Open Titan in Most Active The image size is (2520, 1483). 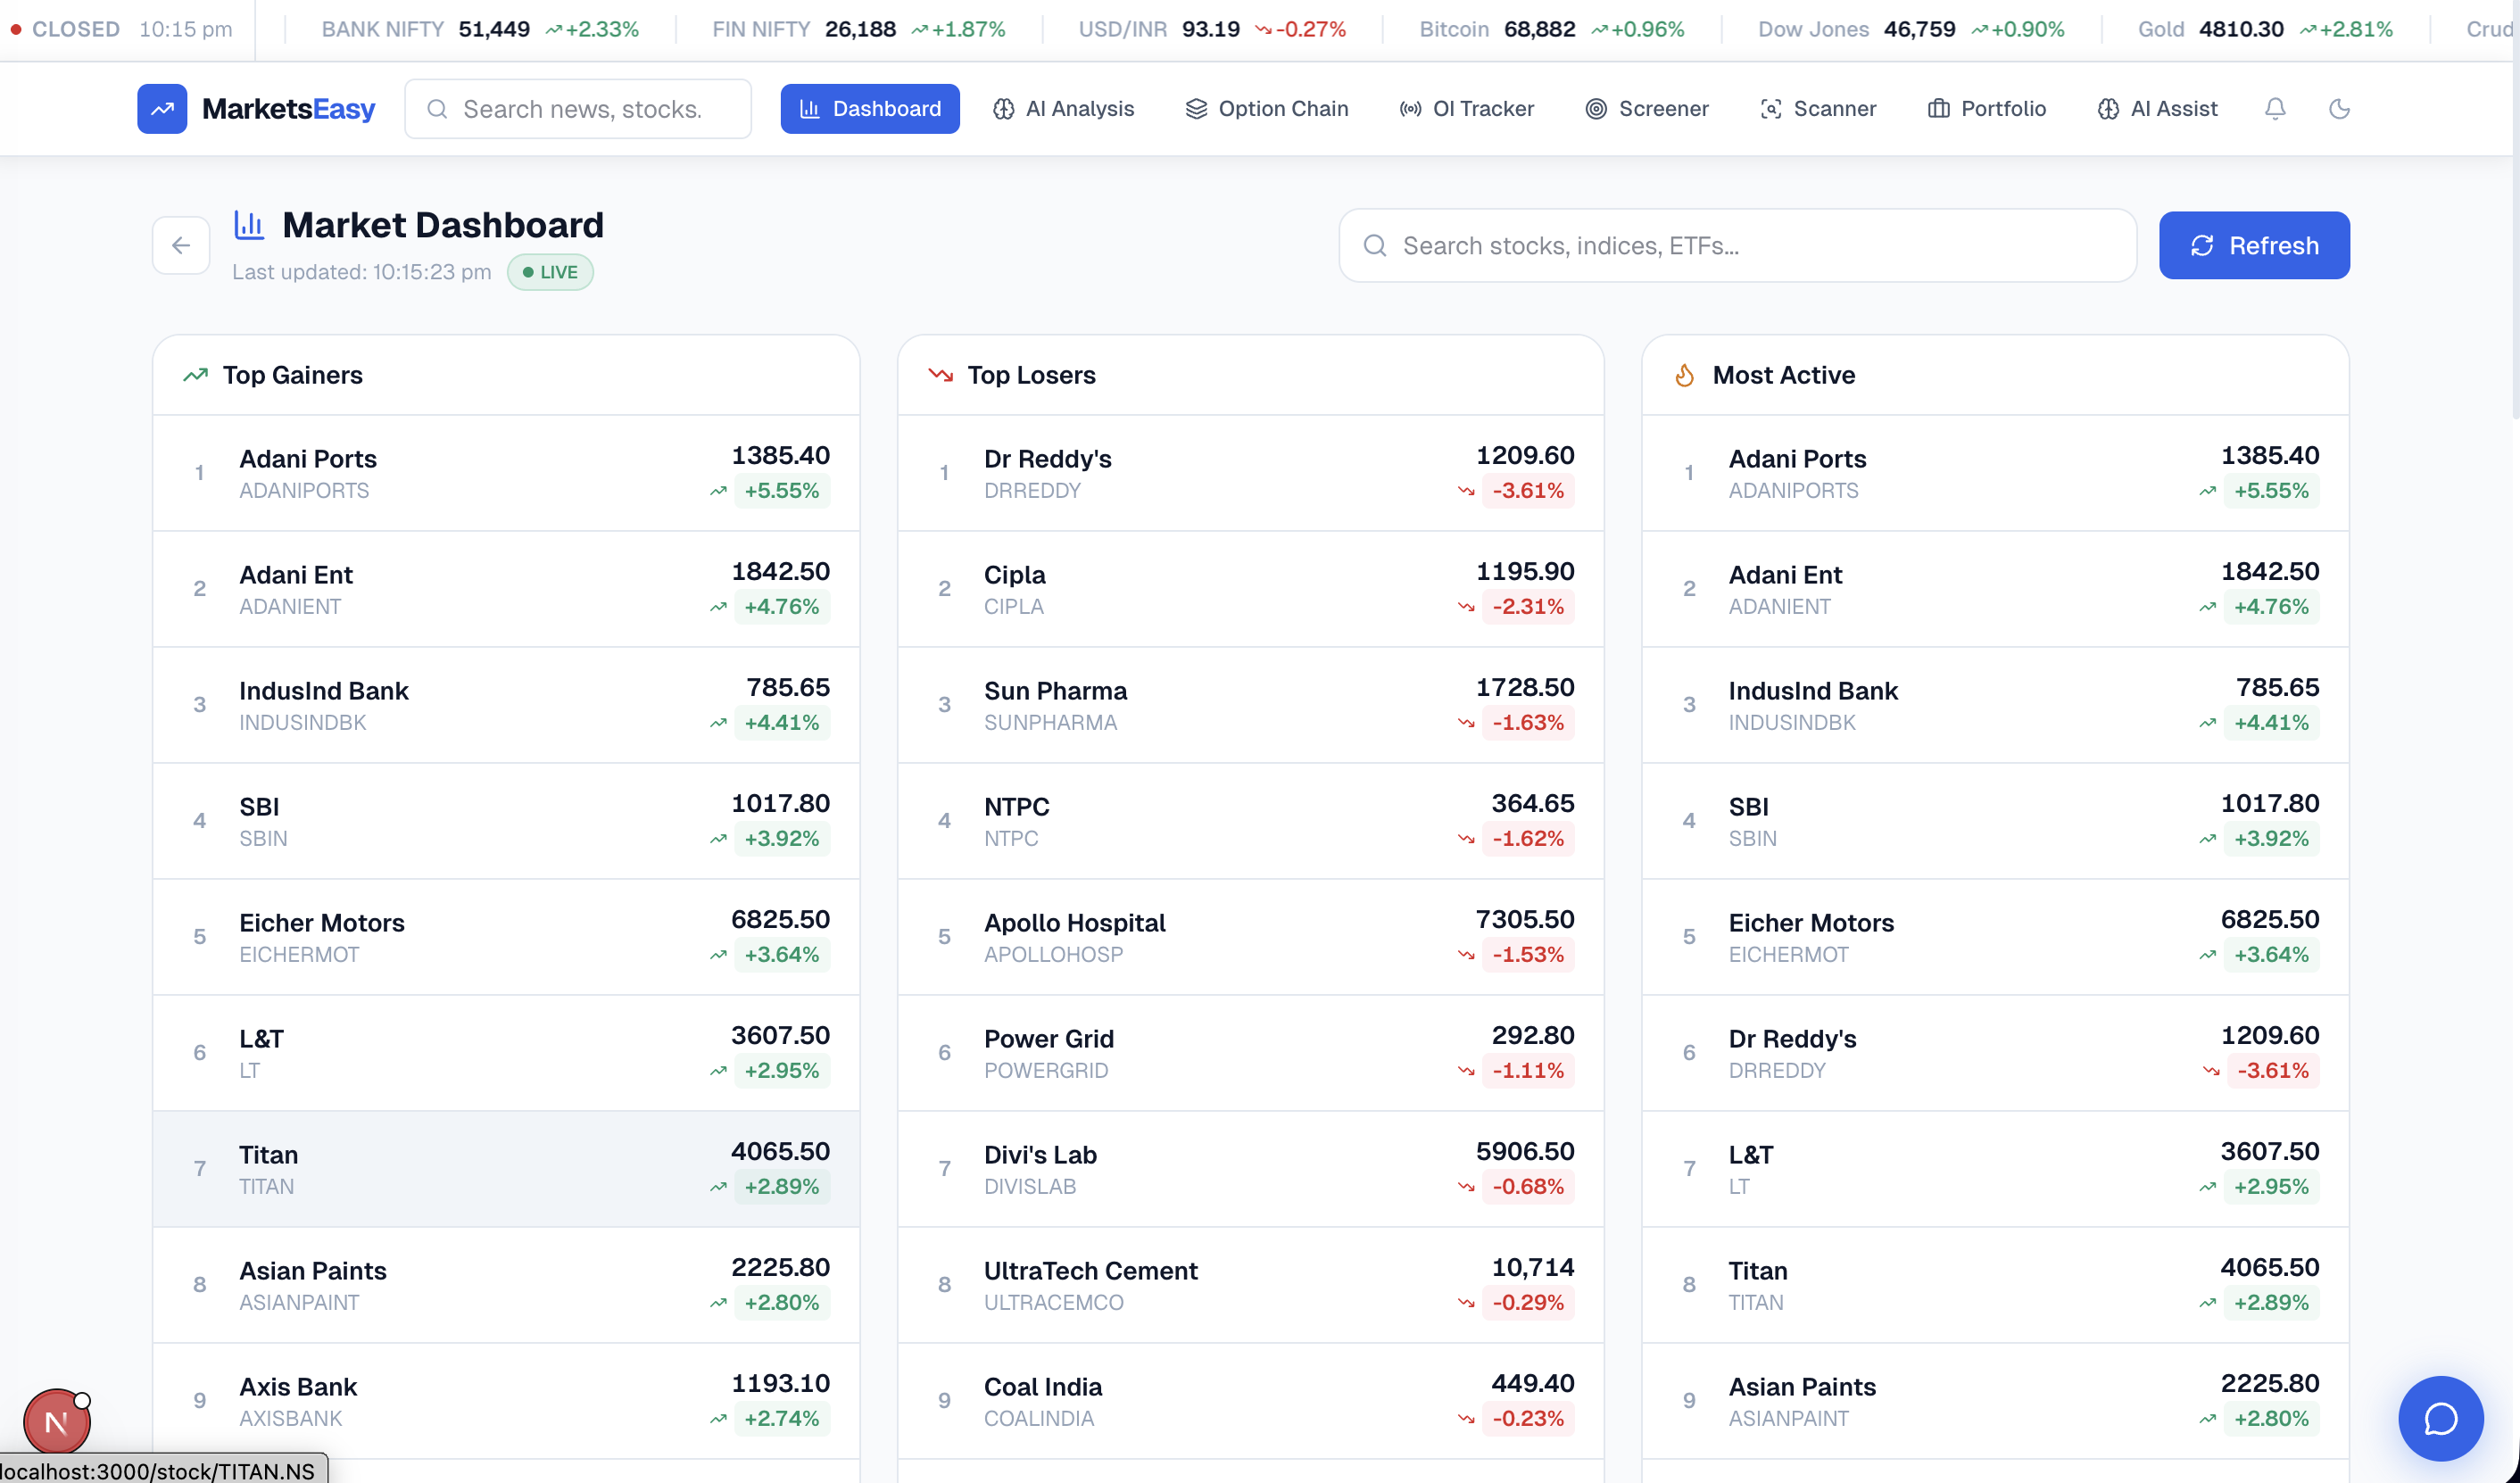[x=1996, y=1285]
